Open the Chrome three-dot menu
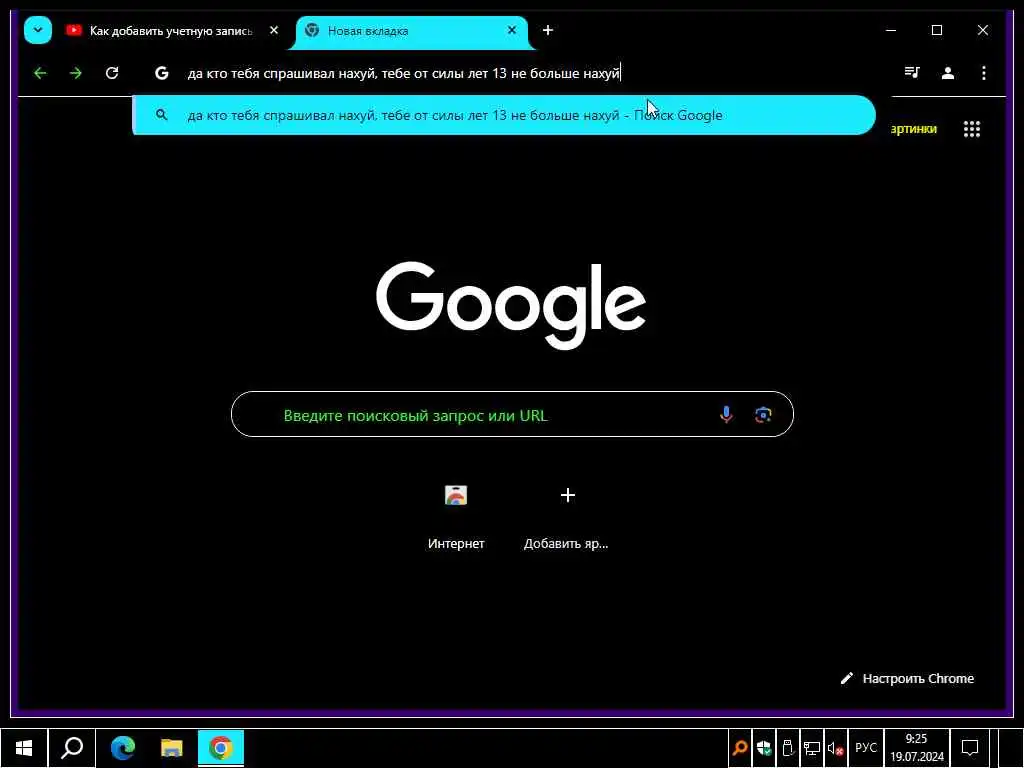This screenshot has height=768, width=1024. click(984, 73)
